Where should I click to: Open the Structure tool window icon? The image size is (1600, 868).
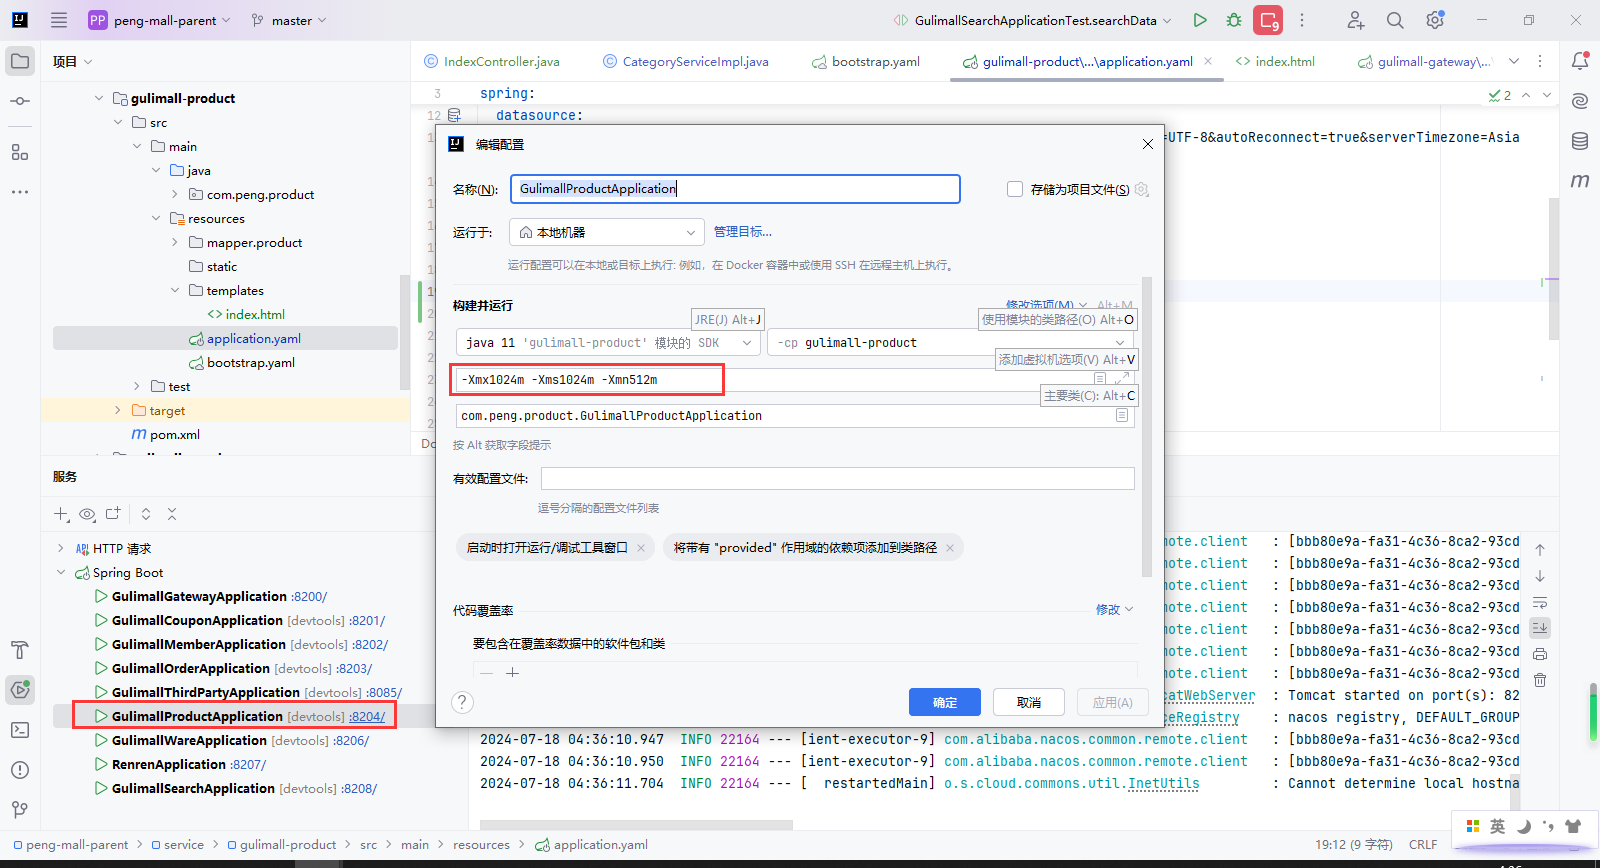point(20,152)
